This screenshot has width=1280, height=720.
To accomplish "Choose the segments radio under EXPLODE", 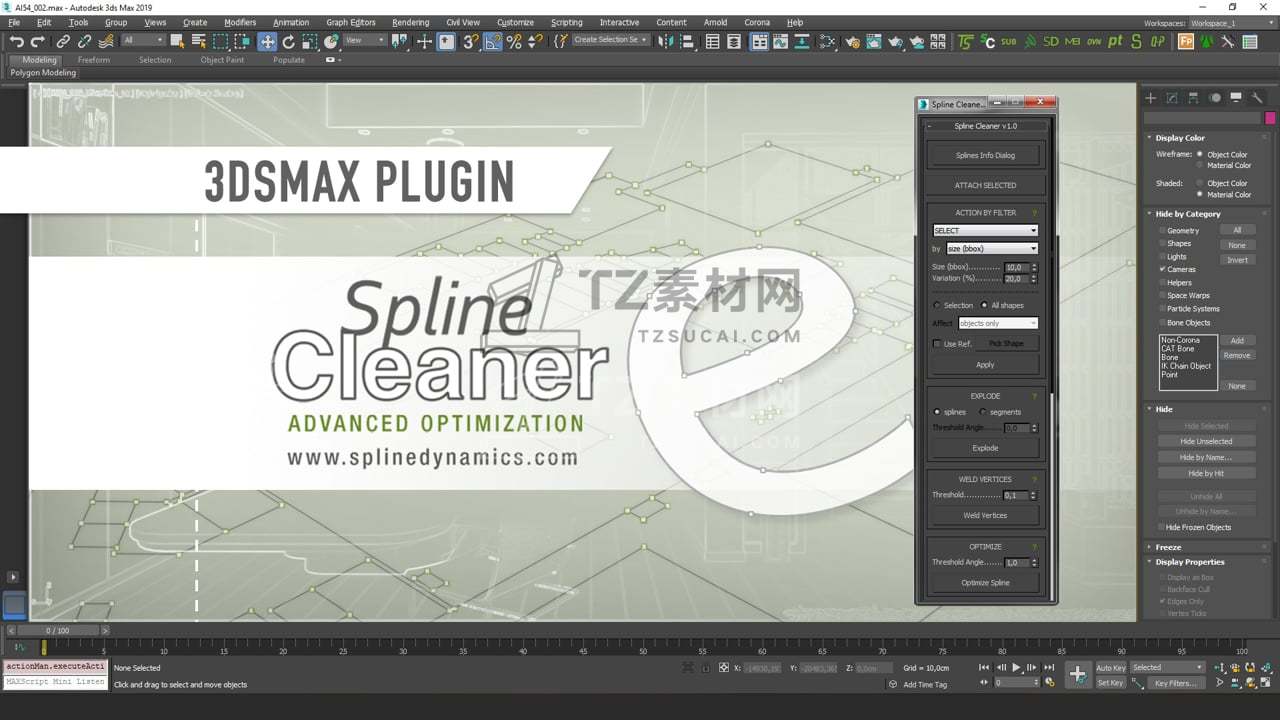I will (983, 412).
